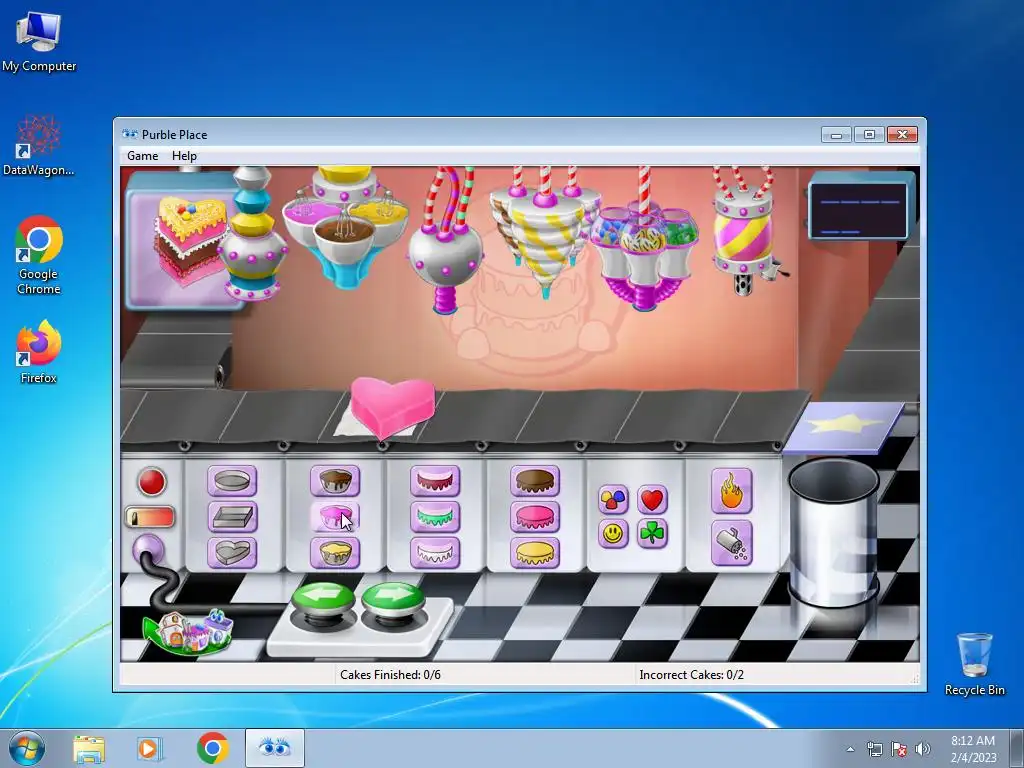1024x768 pixels.
Task: Apply the white filling layer button
Action: click(x=435, y=552)
